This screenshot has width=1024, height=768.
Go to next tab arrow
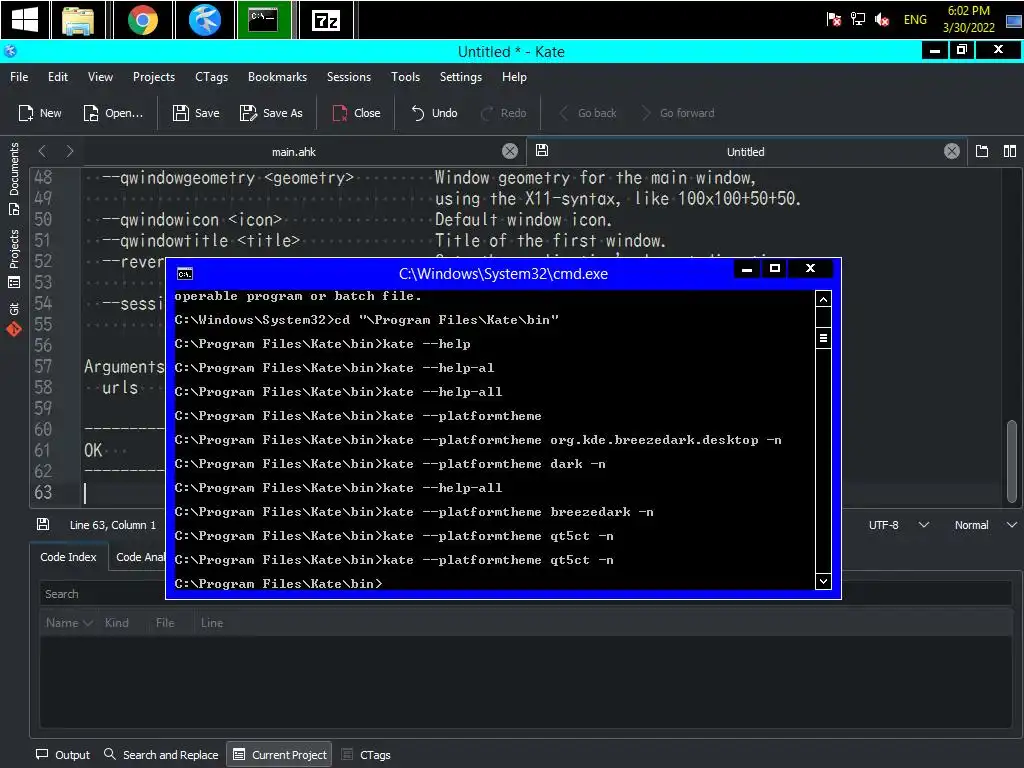[x=69, y=152]
